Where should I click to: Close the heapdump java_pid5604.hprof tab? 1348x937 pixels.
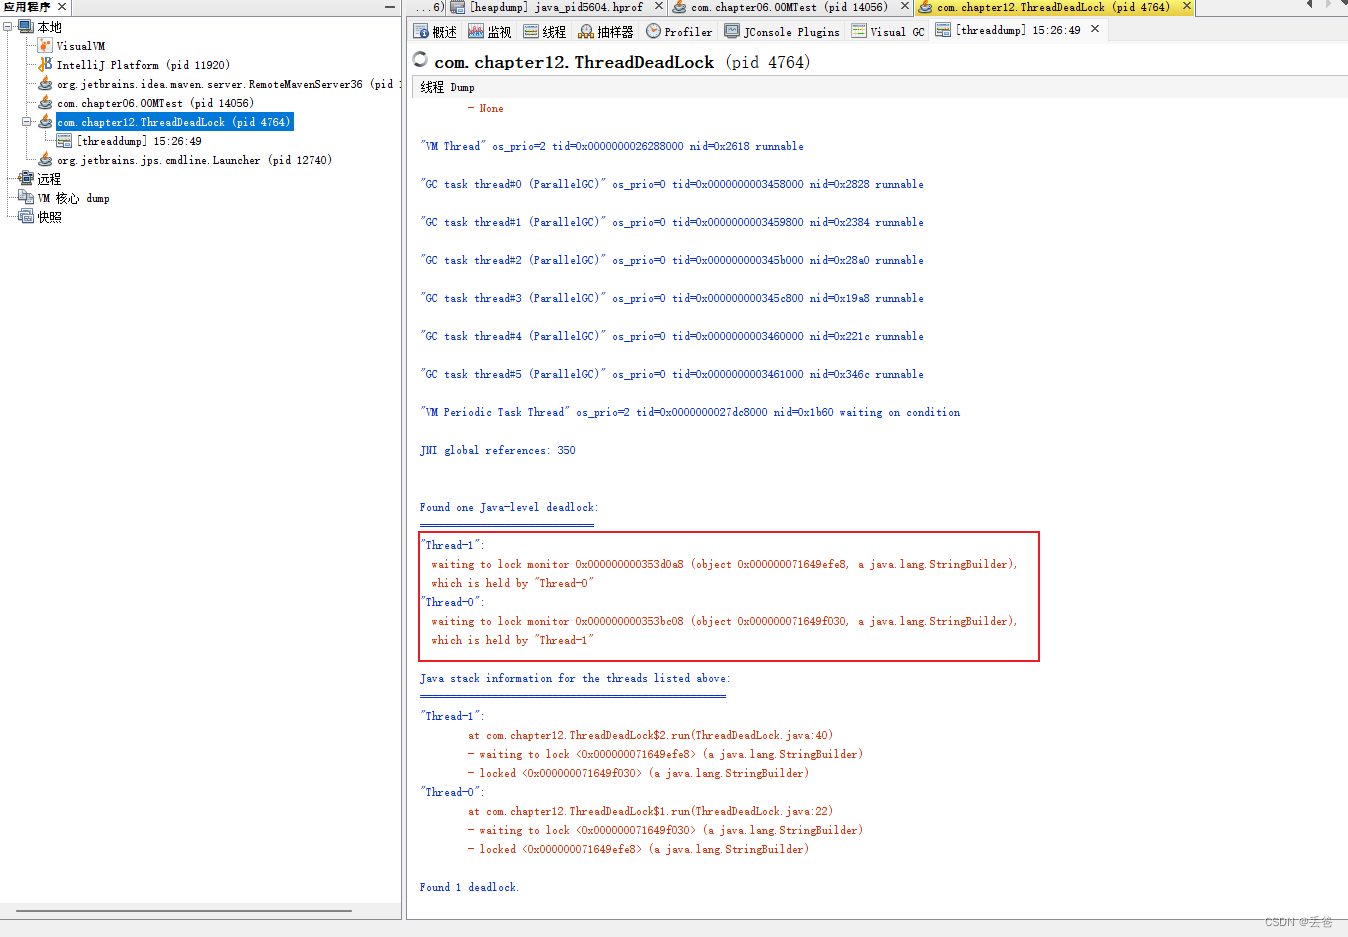click(x=659, y=7)
